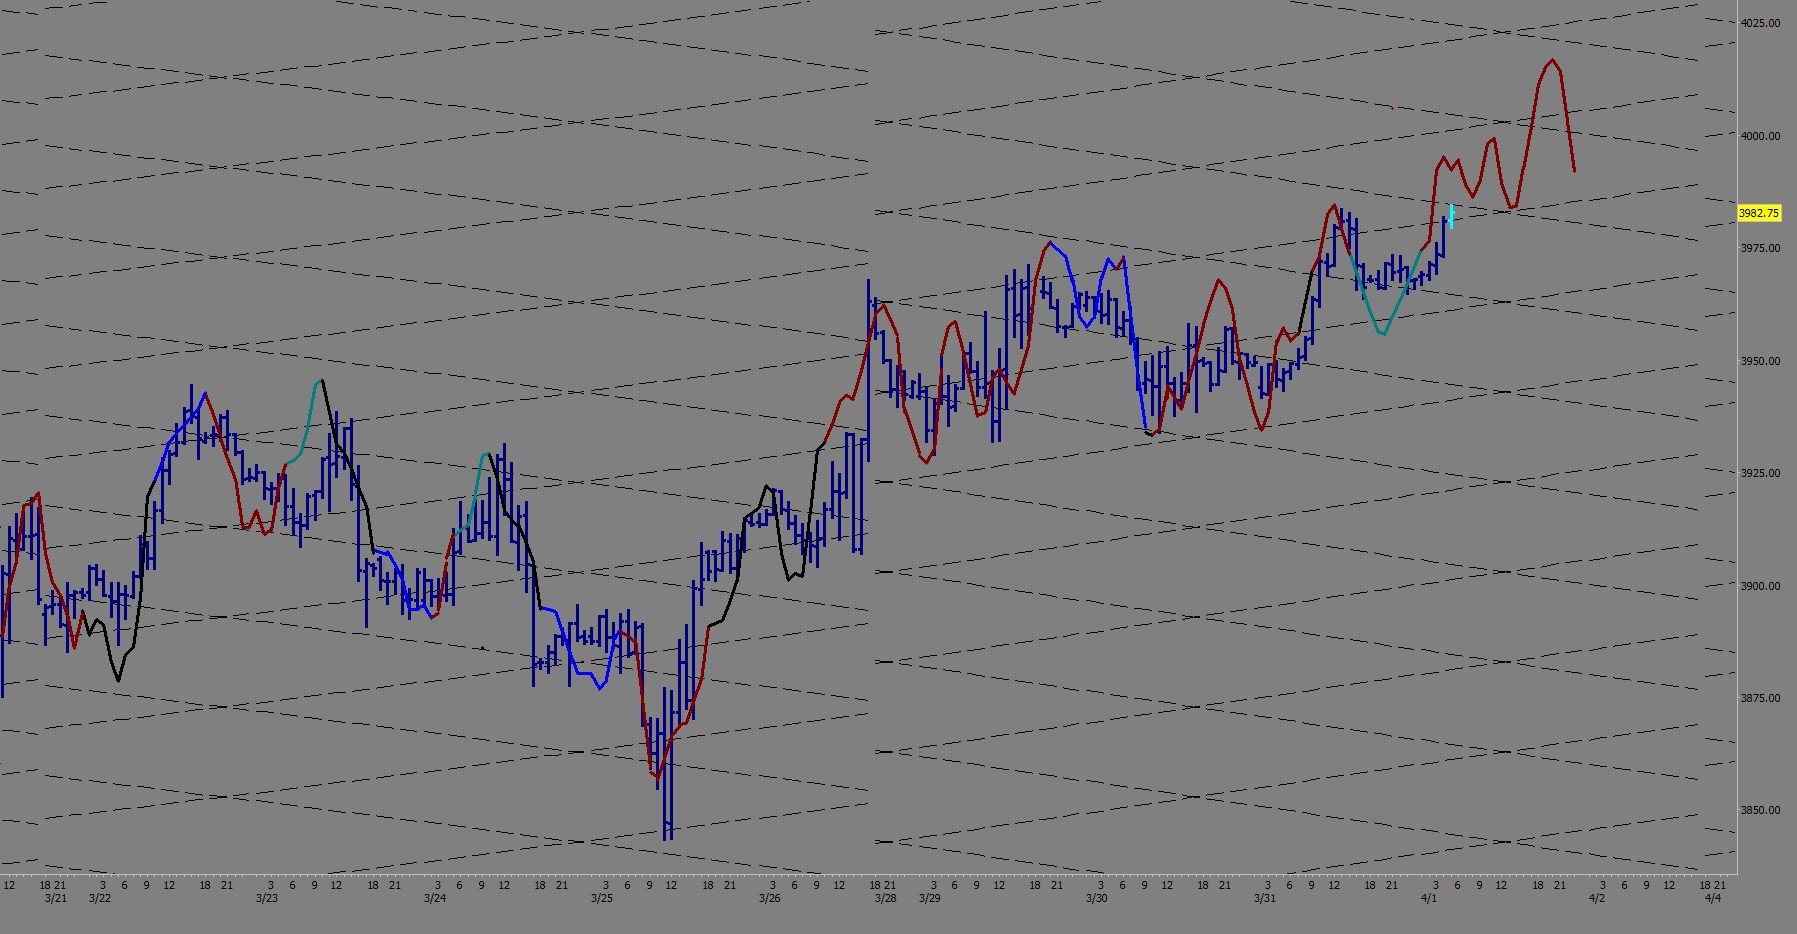Image resolution: width=1797 pixels, height=934 pixels.
Task: Click the 3/23 date label on time axis
Action: click(266, 898)
